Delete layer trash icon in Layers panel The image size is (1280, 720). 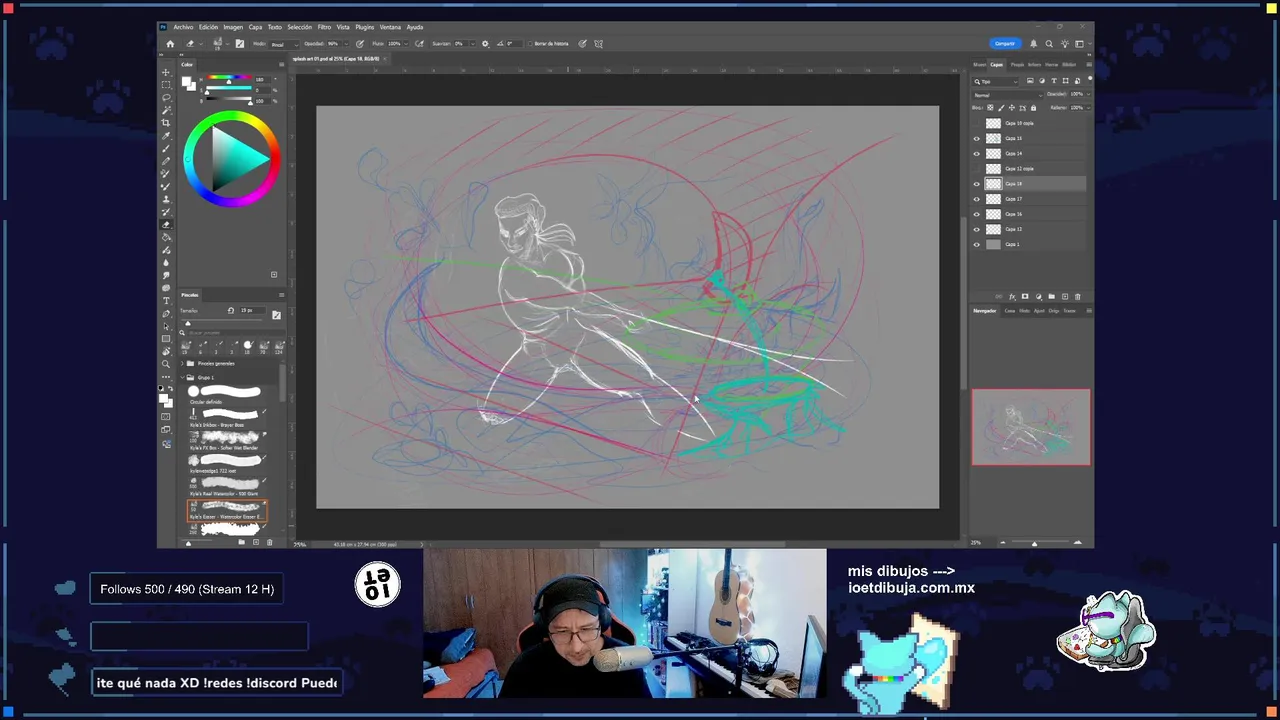coord(1077,296)
